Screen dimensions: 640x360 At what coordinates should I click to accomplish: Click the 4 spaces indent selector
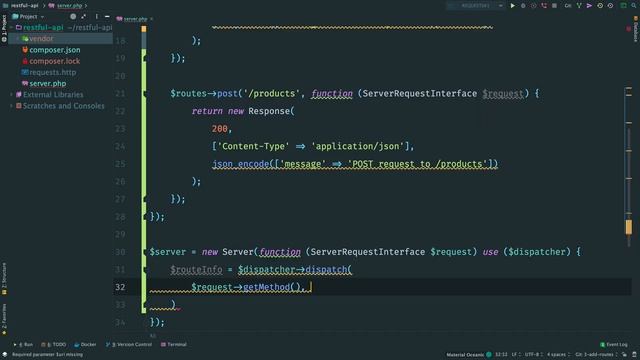558,355
